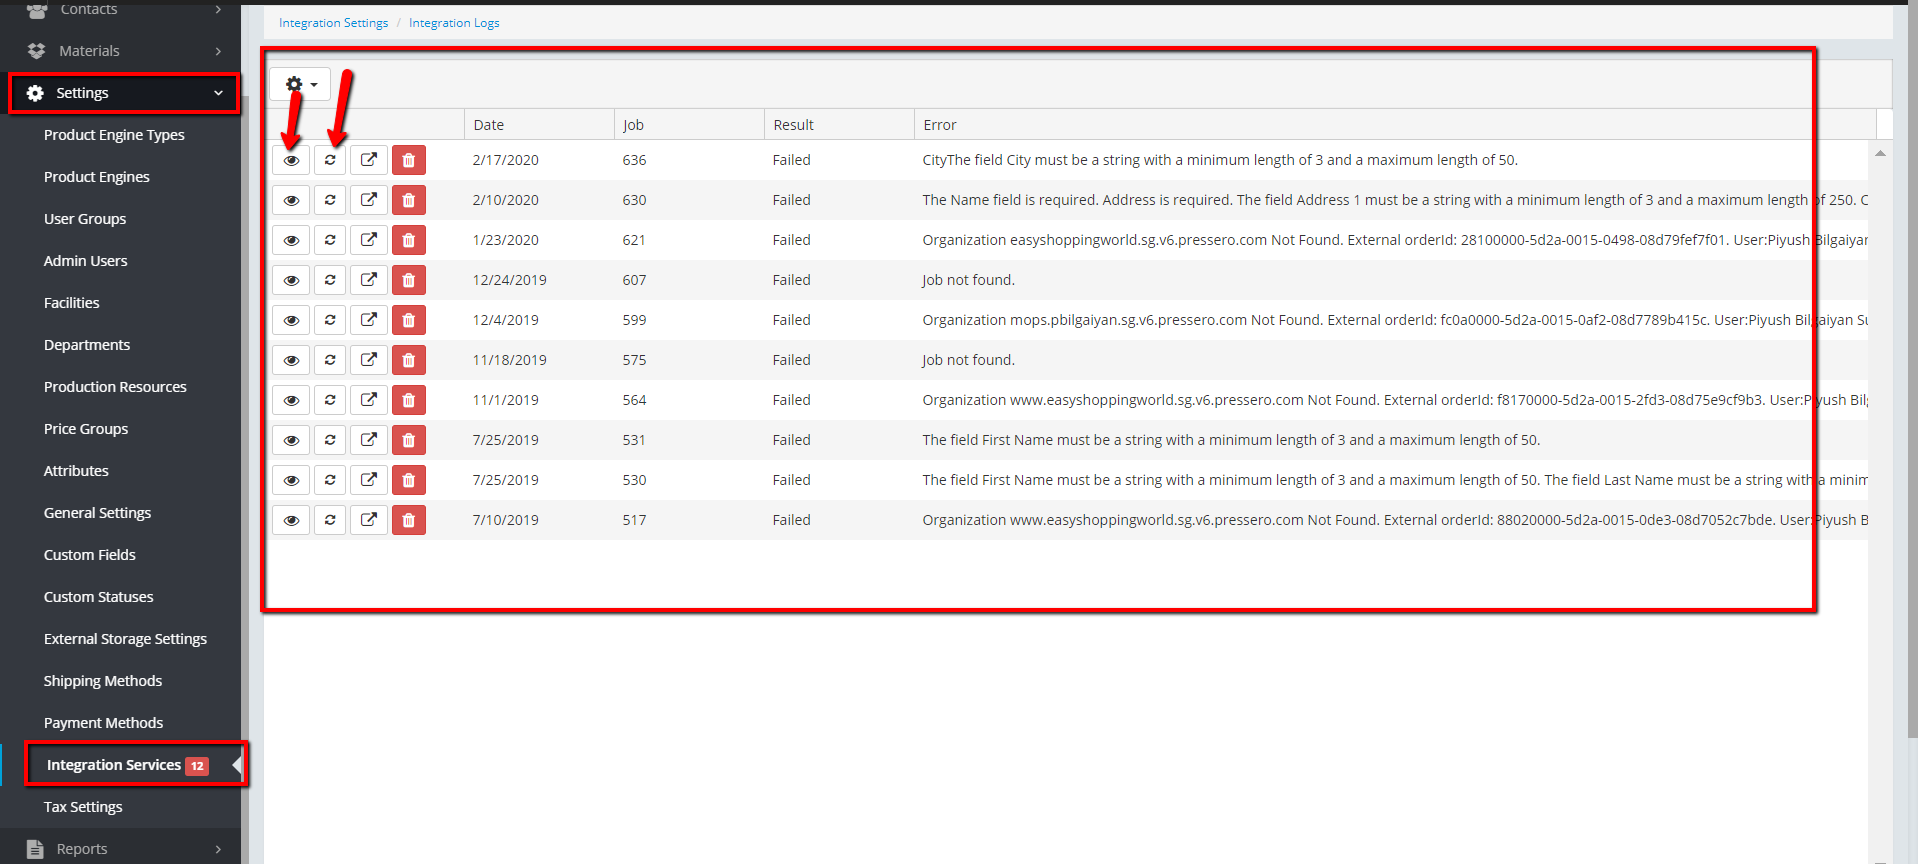Viewport: 1918px width, 864px height.
Task: Click the table scrollbar up arrow
Action: (1880, 154)
